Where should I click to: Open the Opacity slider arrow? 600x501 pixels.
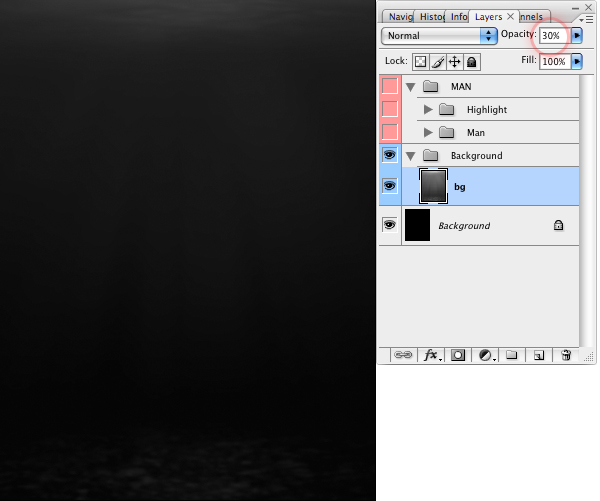pos(577,36)
